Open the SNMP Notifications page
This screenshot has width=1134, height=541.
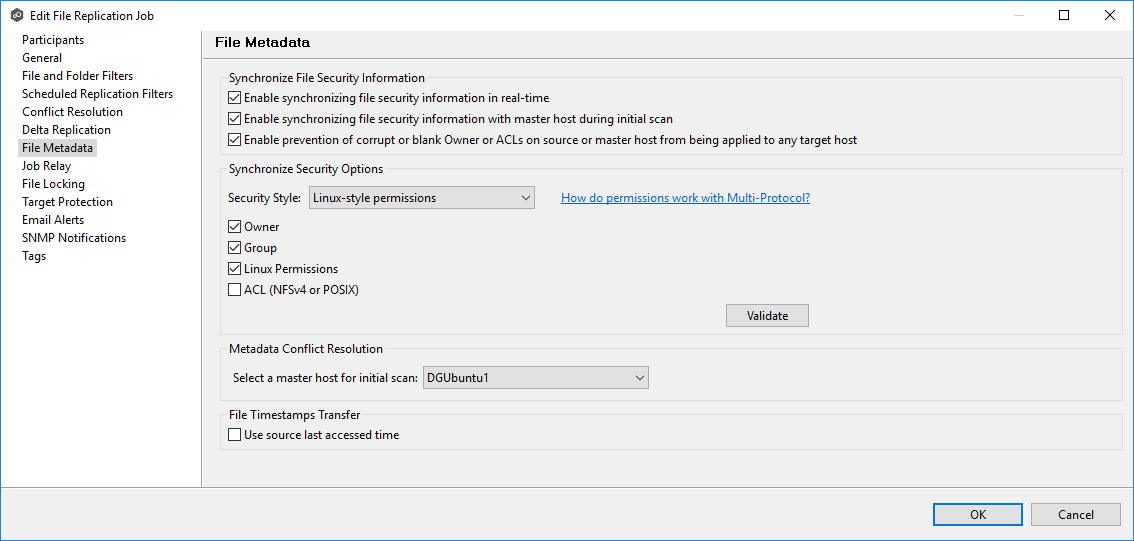[x=74, y=238]
